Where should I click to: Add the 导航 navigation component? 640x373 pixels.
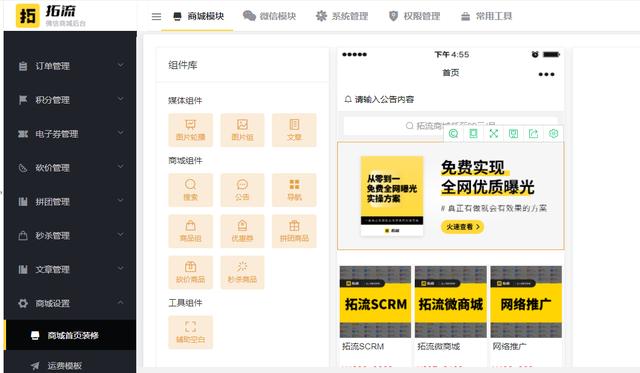(294, 190)
